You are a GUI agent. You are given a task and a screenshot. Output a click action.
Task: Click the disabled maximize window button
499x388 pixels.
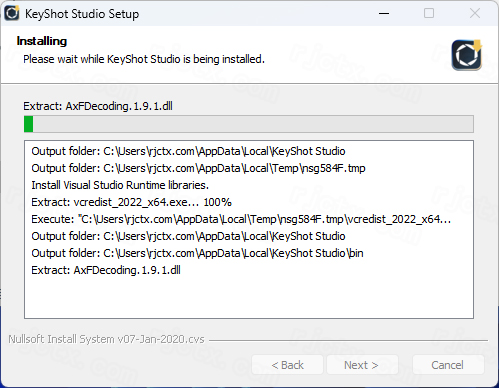pos(429,13)
